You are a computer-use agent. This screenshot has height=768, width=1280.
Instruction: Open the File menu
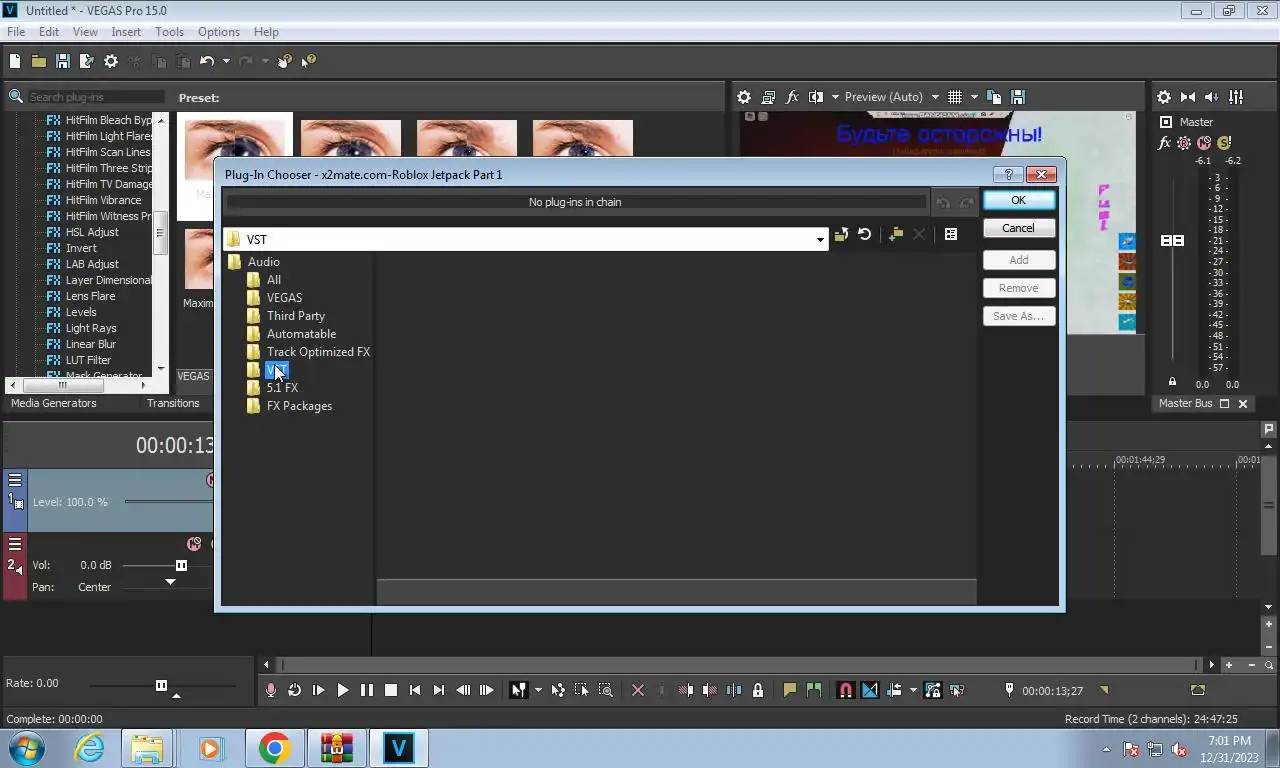click(16, 32)
